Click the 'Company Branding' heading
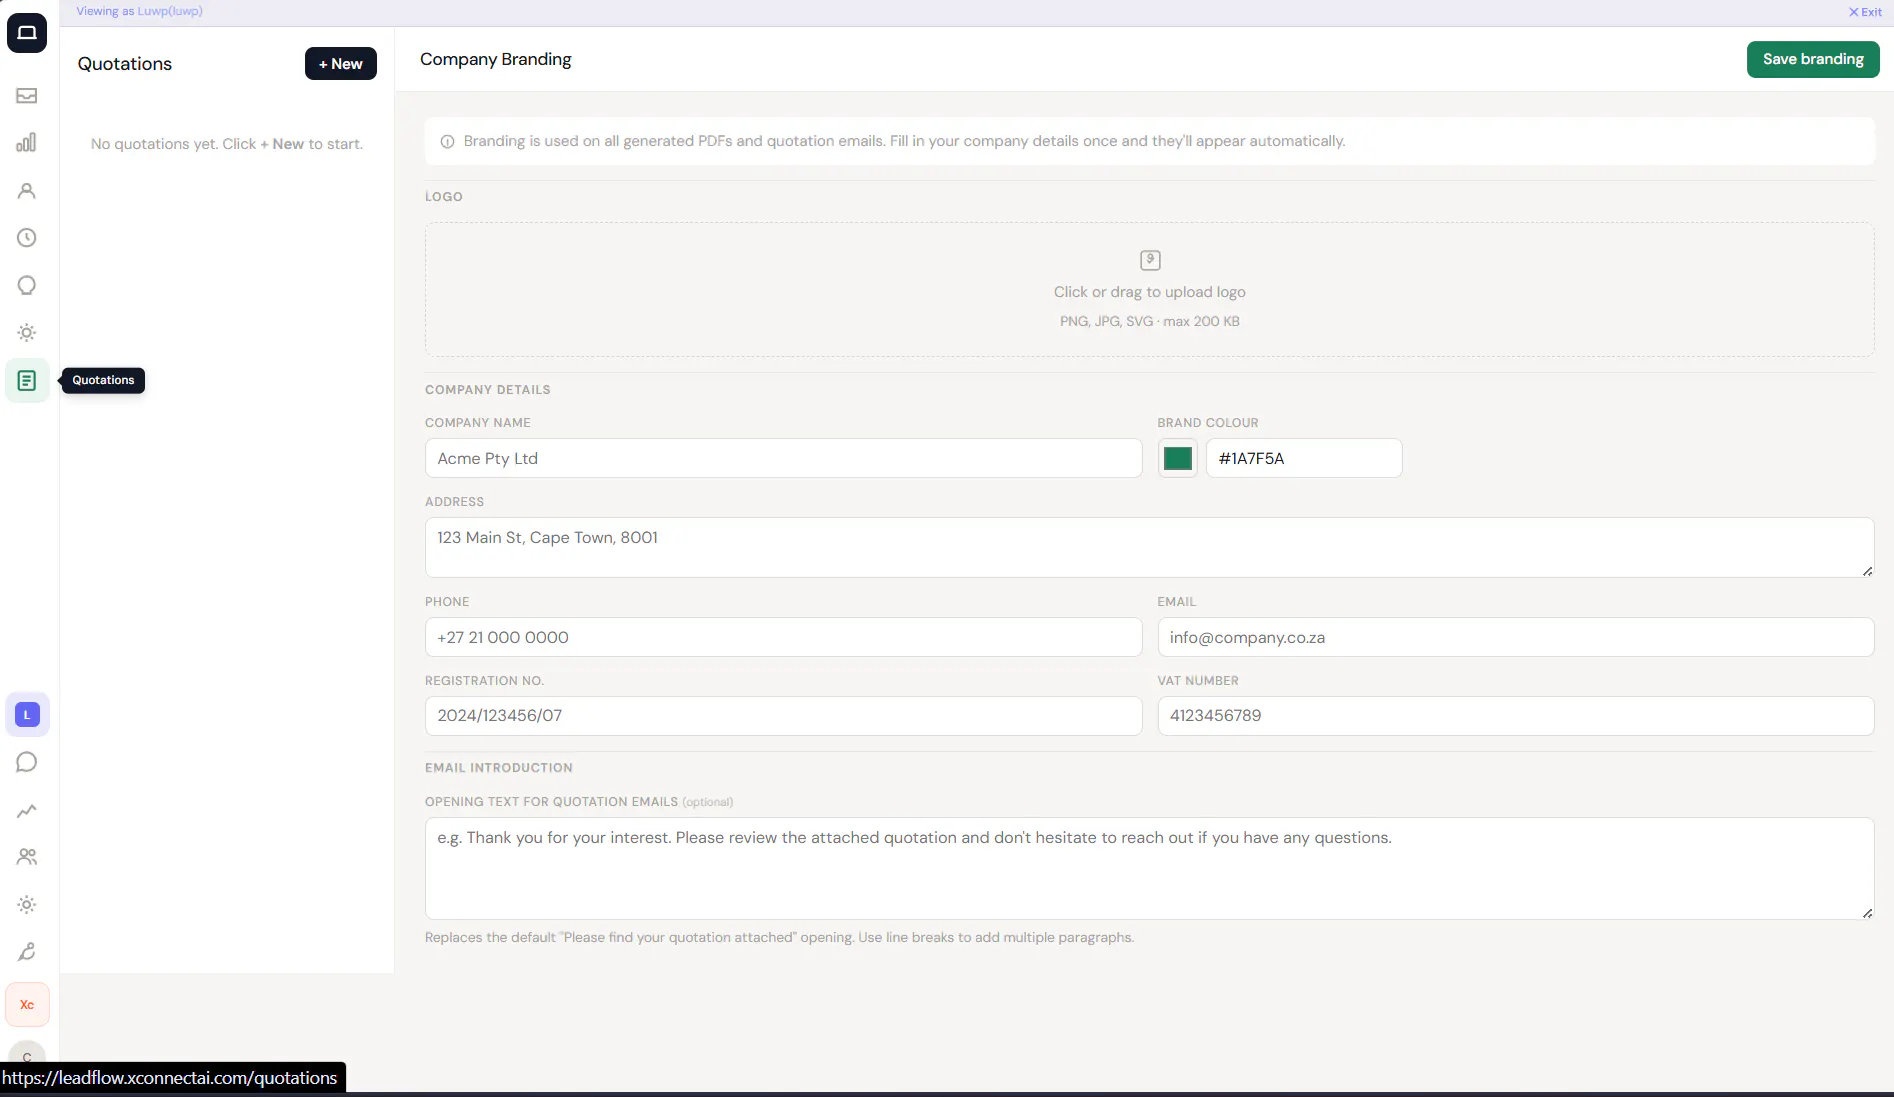The height and width of the screenshot is (1097, 1894). click(x=496, y=59)
